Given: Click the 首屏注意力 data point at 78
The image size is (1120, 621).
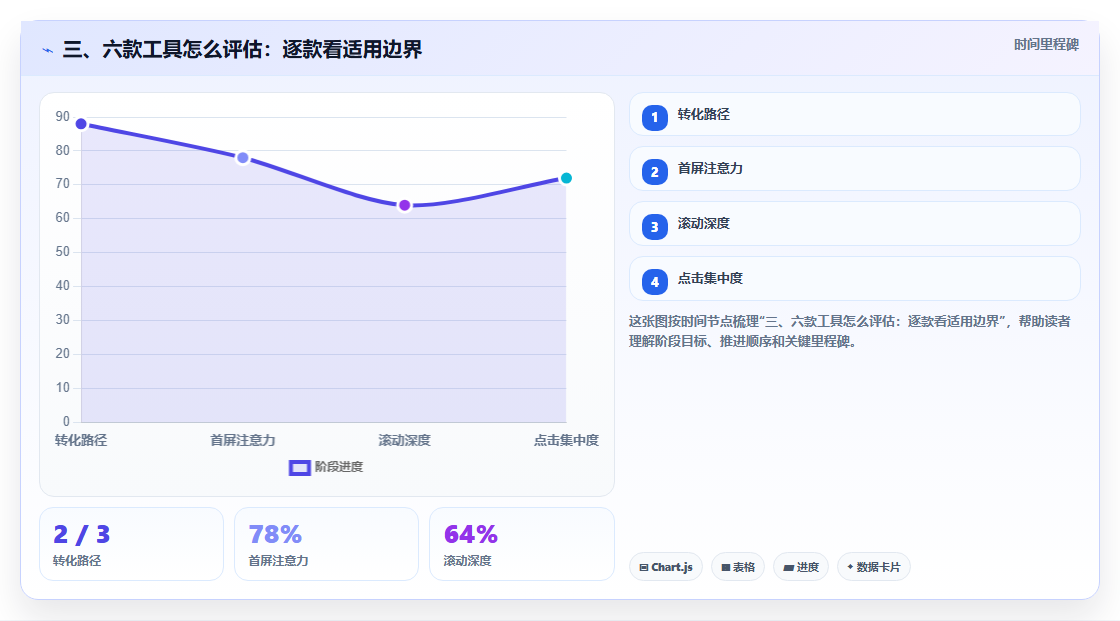Looking at the screenshot, I should [243, 158].
